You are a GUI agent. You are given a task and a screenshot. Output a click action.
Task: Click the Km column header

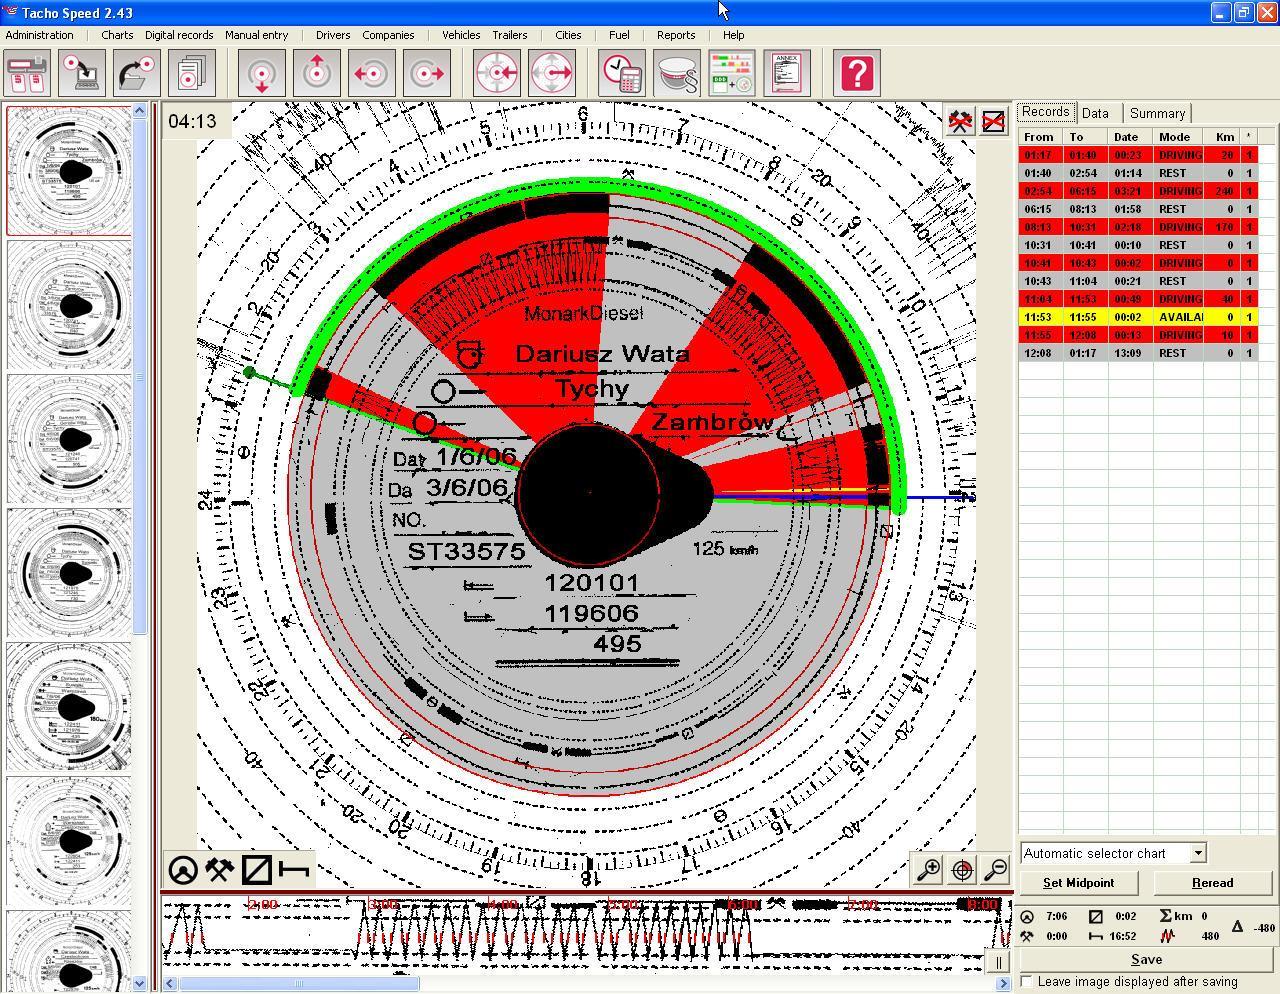[x=1224, y=137]
